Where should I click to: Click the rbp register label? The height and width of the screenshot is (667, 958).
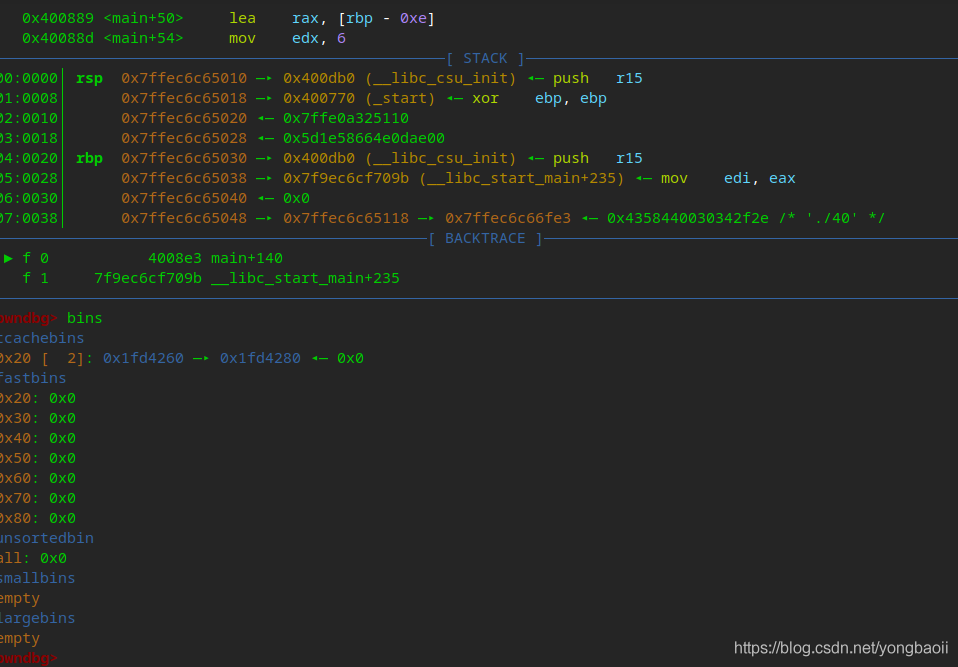pos(89,159)
